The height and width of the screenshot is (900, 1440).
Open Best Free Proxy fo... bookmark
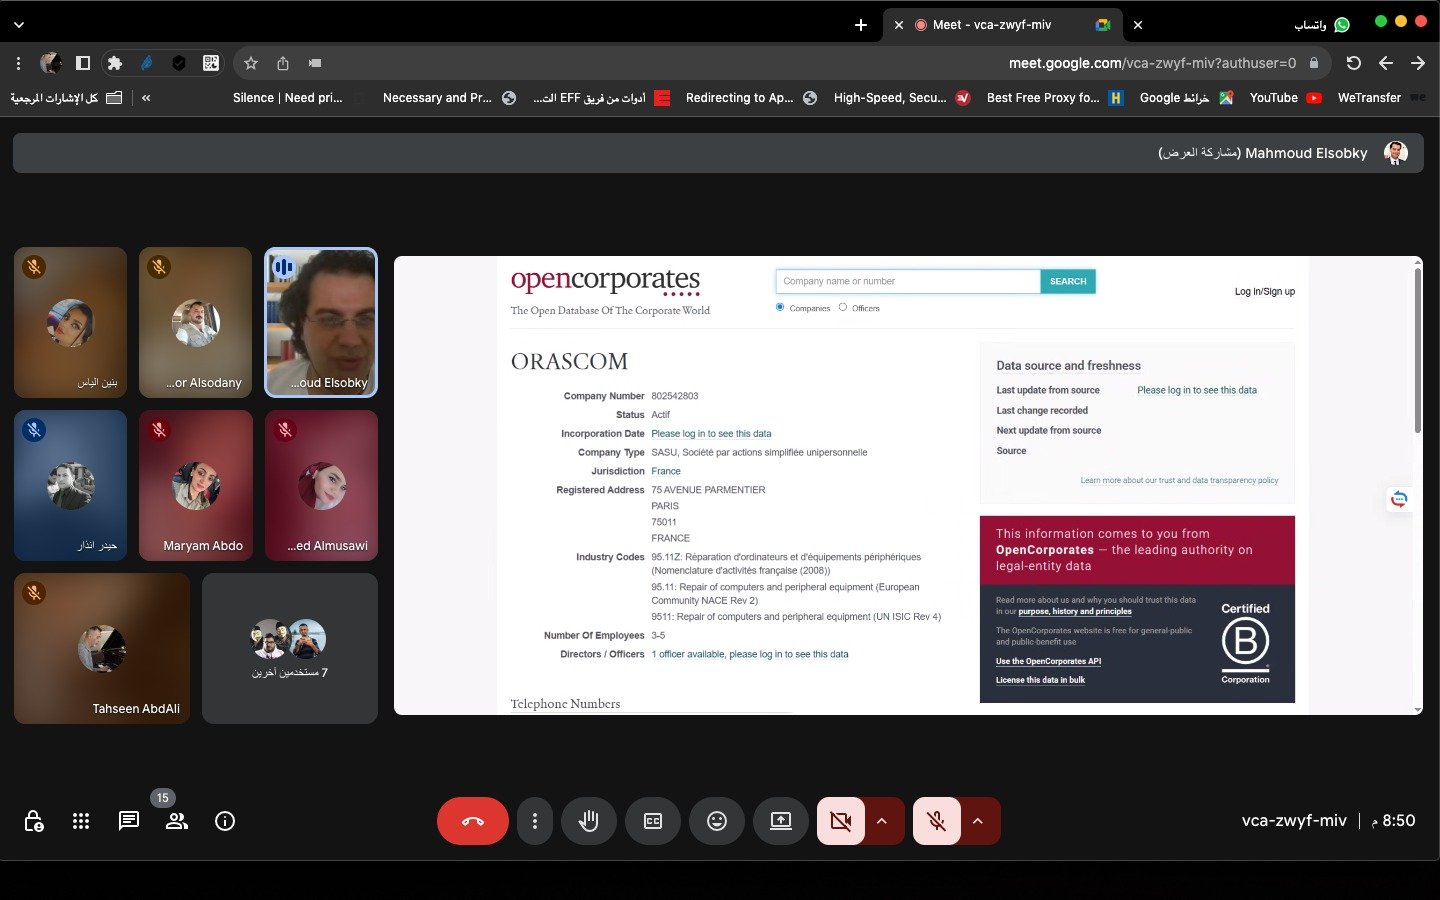pos(1055,98)
